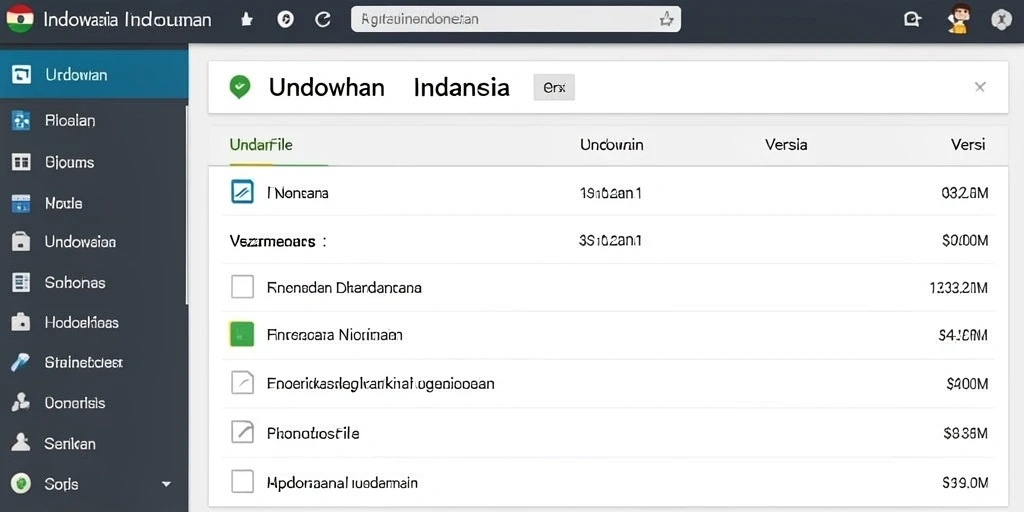1024x512 pixels.
Task: Select the UndarFile tab
Action: coord(261,145)
